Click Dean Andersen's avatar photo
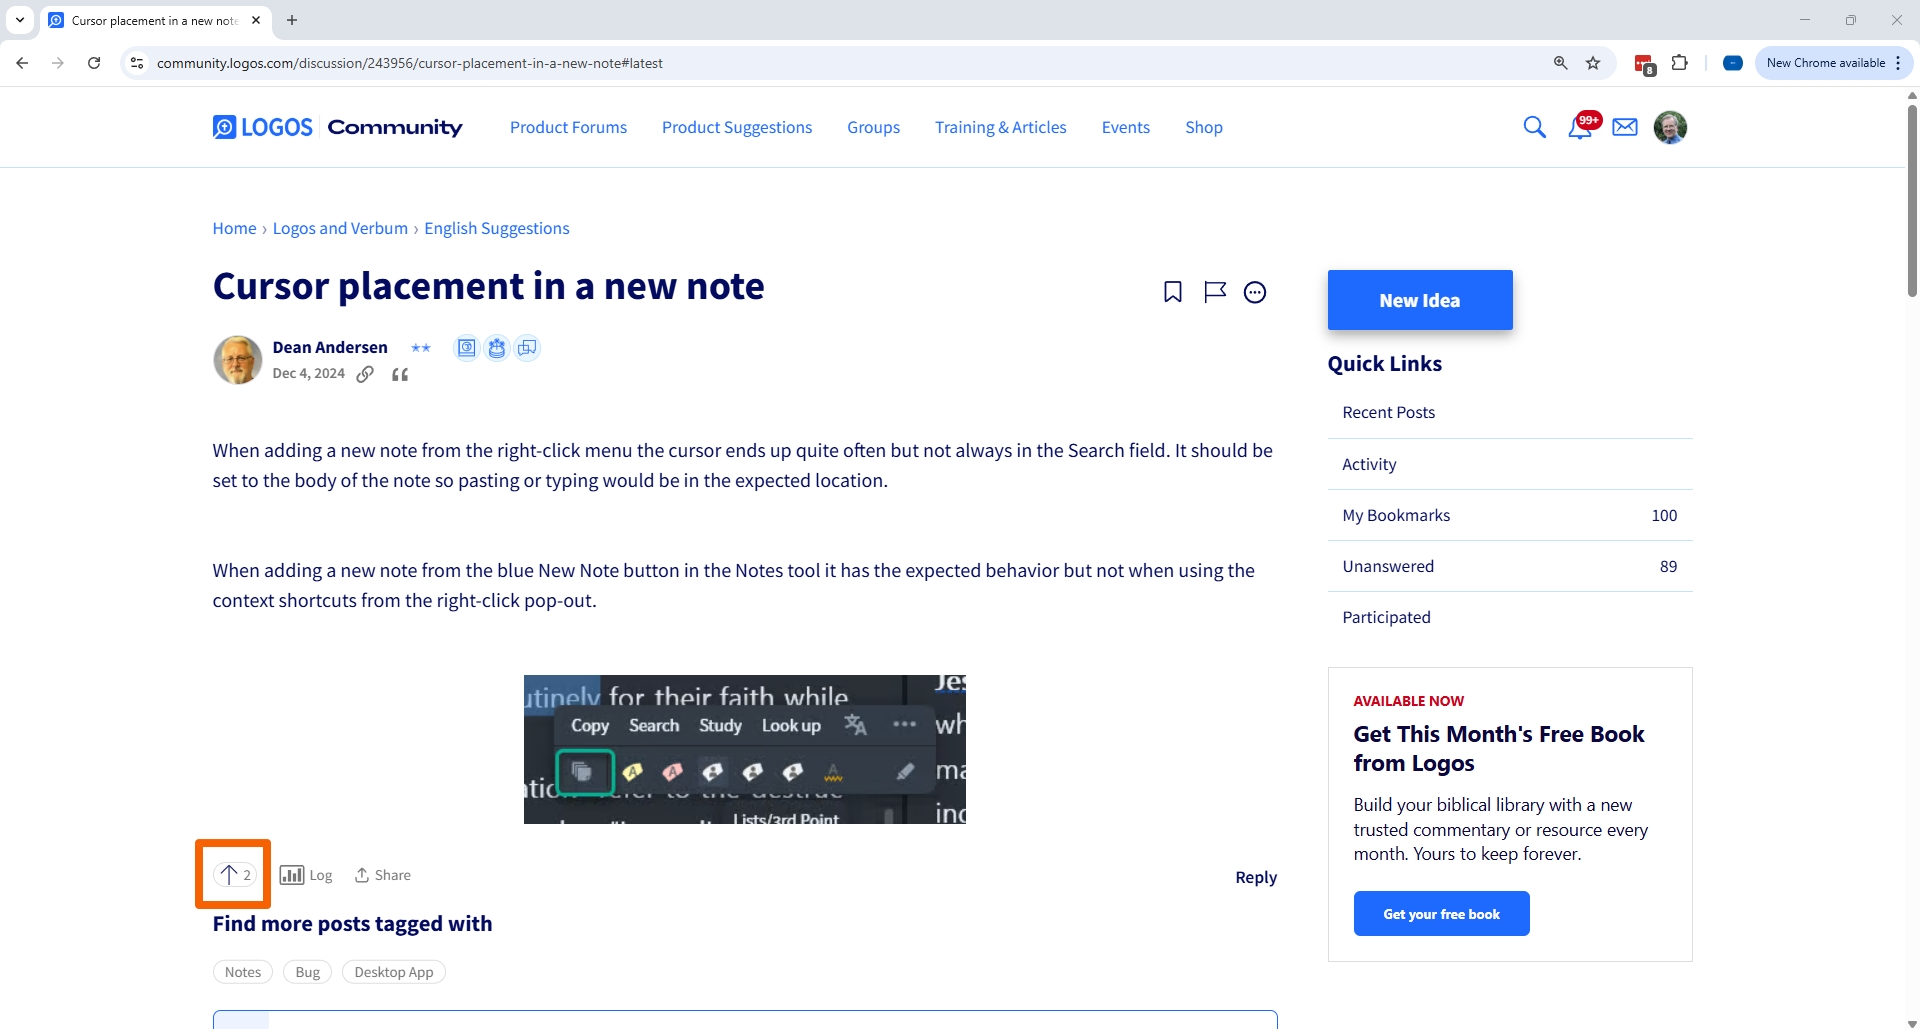 (238, 360)
